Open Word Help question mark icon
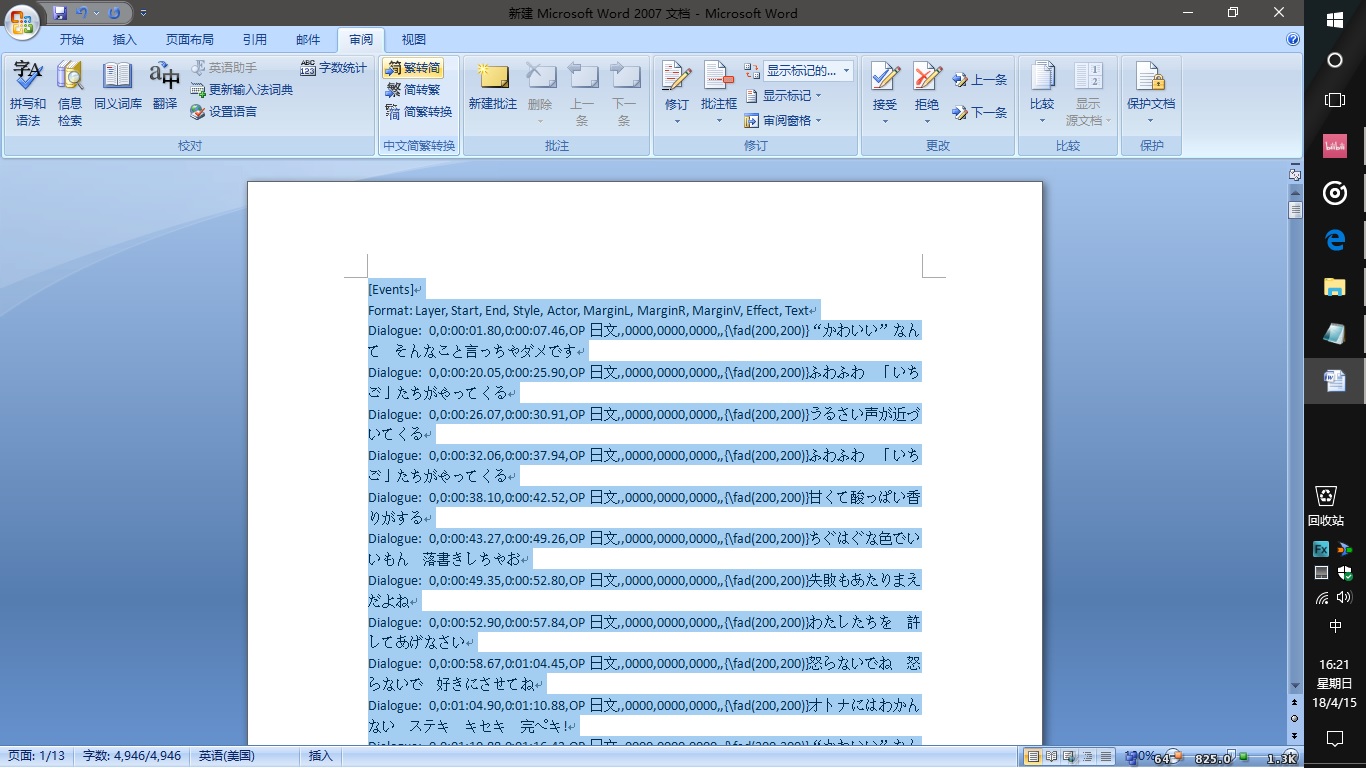Screen dimensions: 1366x768 1293,40
